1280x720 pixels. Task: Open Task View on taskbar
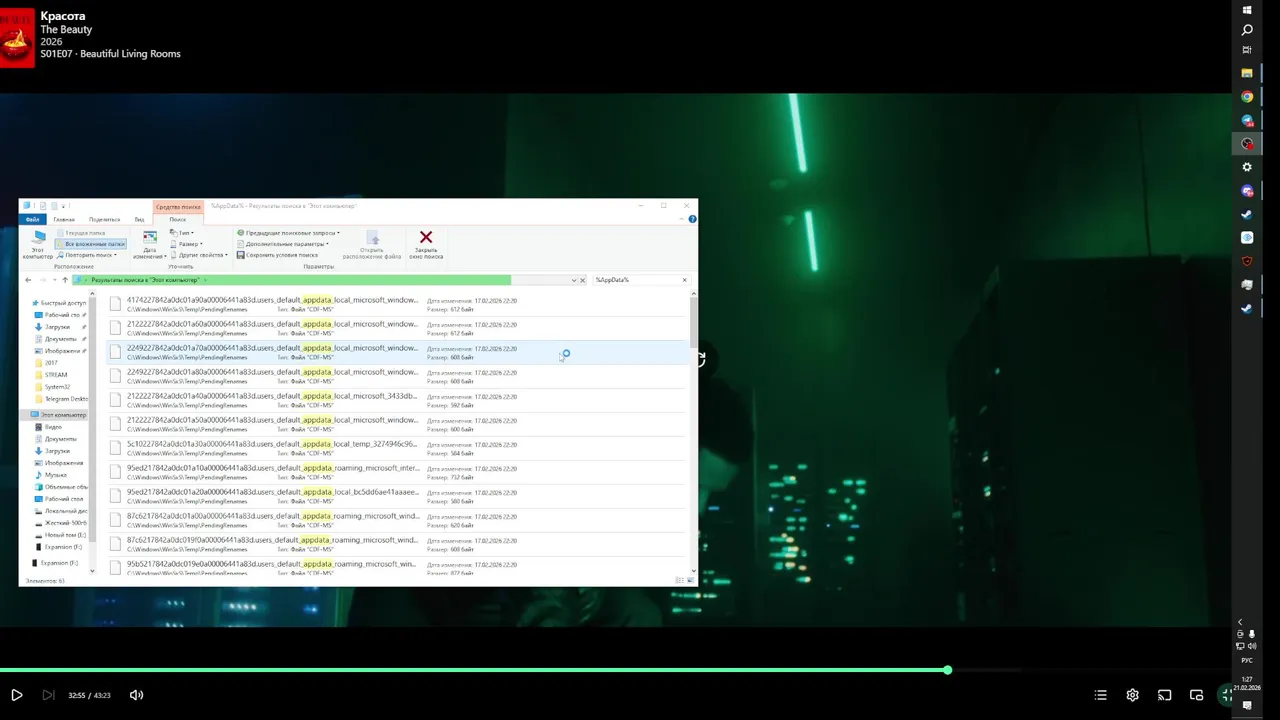pyautogui.click(x=1247, y=50)
